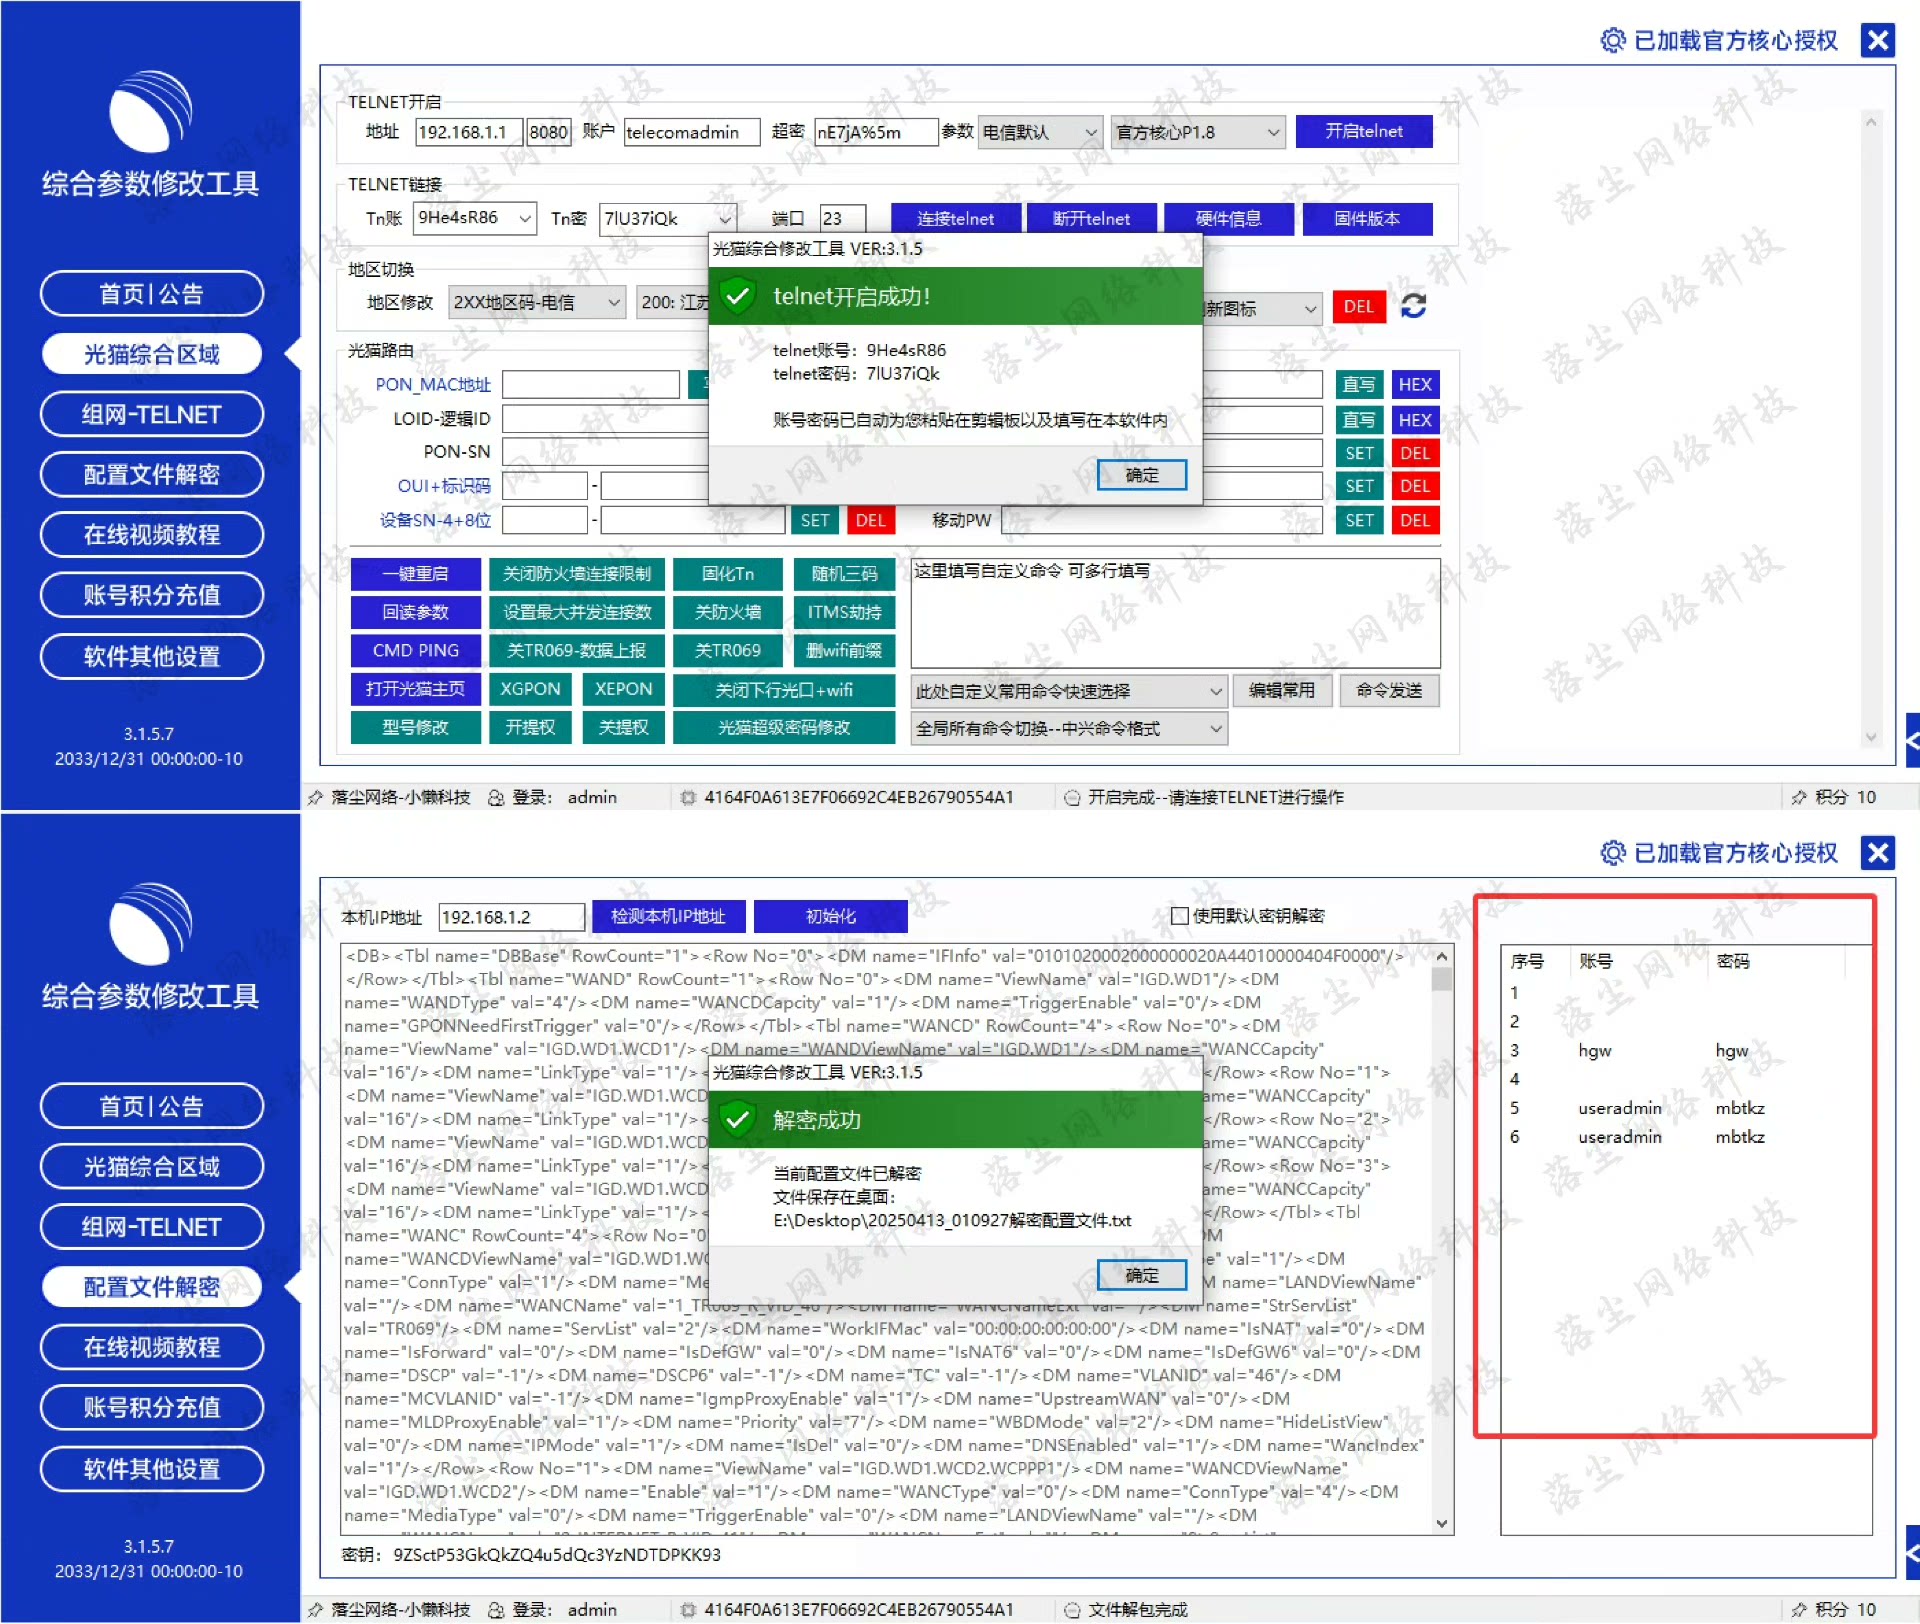
Task: Click the 开启telnet button
Action: click(1363, 131)
